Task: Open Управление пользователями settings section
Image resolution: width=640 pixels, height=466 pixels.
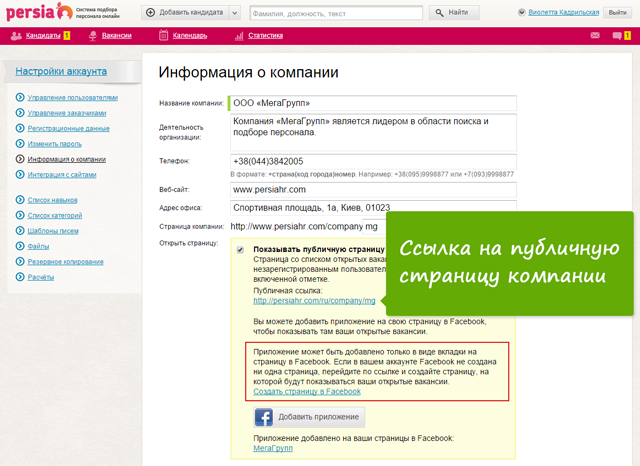Action: coord(72,98)
